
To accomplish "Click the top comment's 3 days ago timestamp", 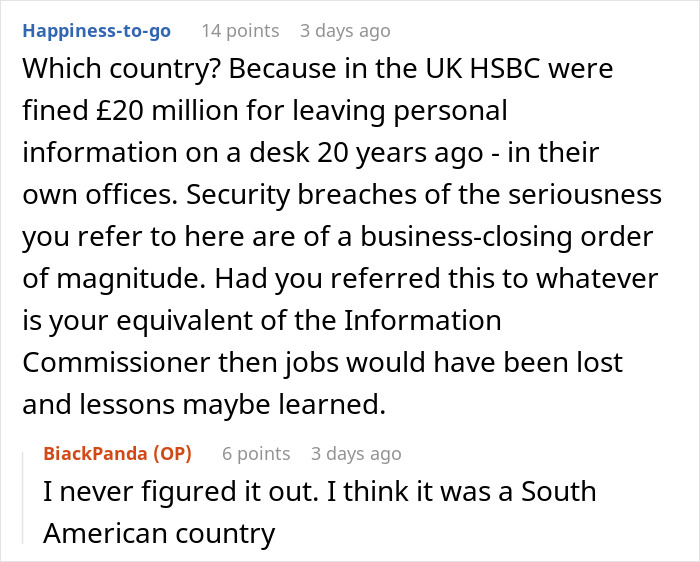I will [x=345, y=31].
